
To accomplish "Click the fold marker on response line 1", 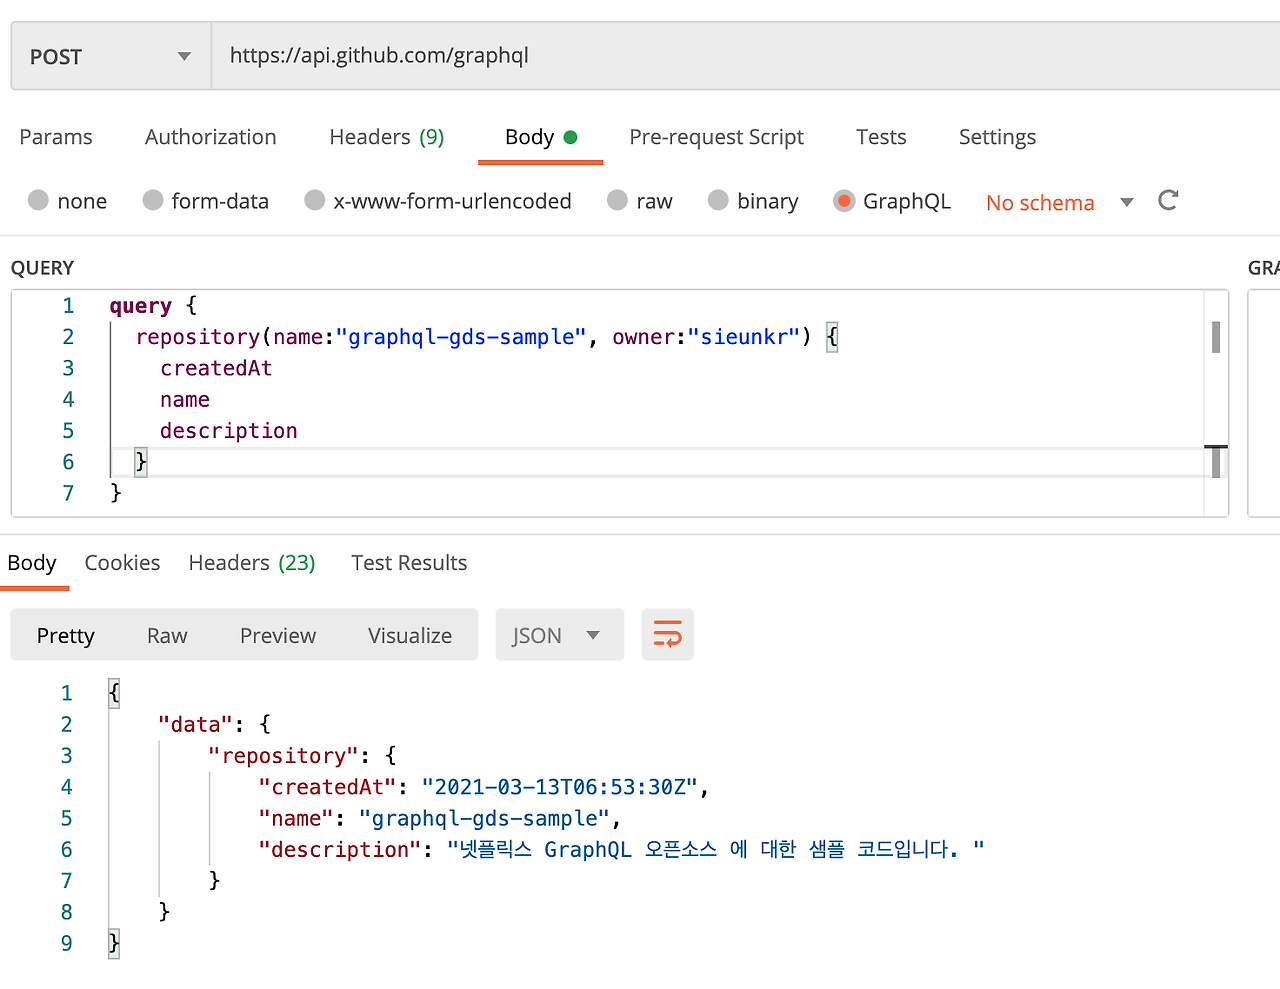I will [x=113, y=692].
